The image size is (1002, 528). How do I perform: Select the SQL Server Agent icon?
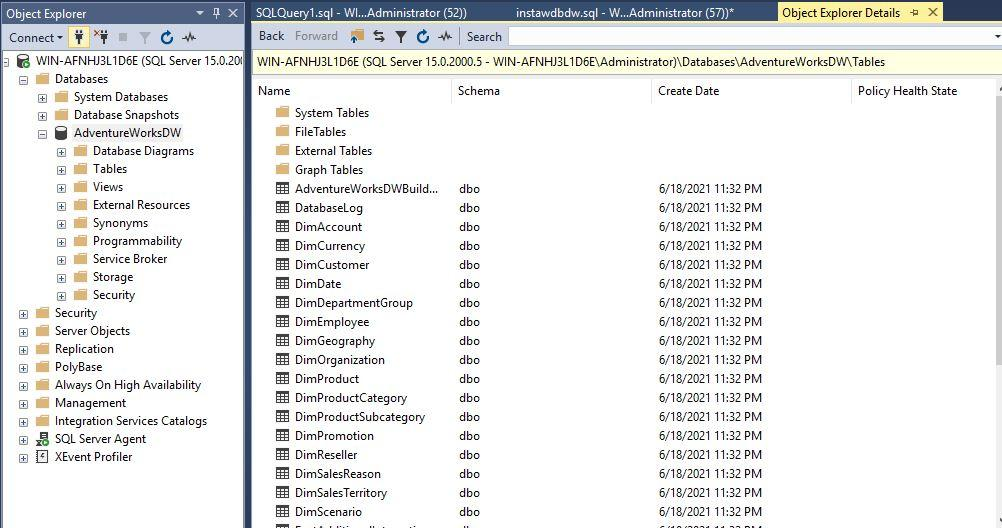pos(42,439)
